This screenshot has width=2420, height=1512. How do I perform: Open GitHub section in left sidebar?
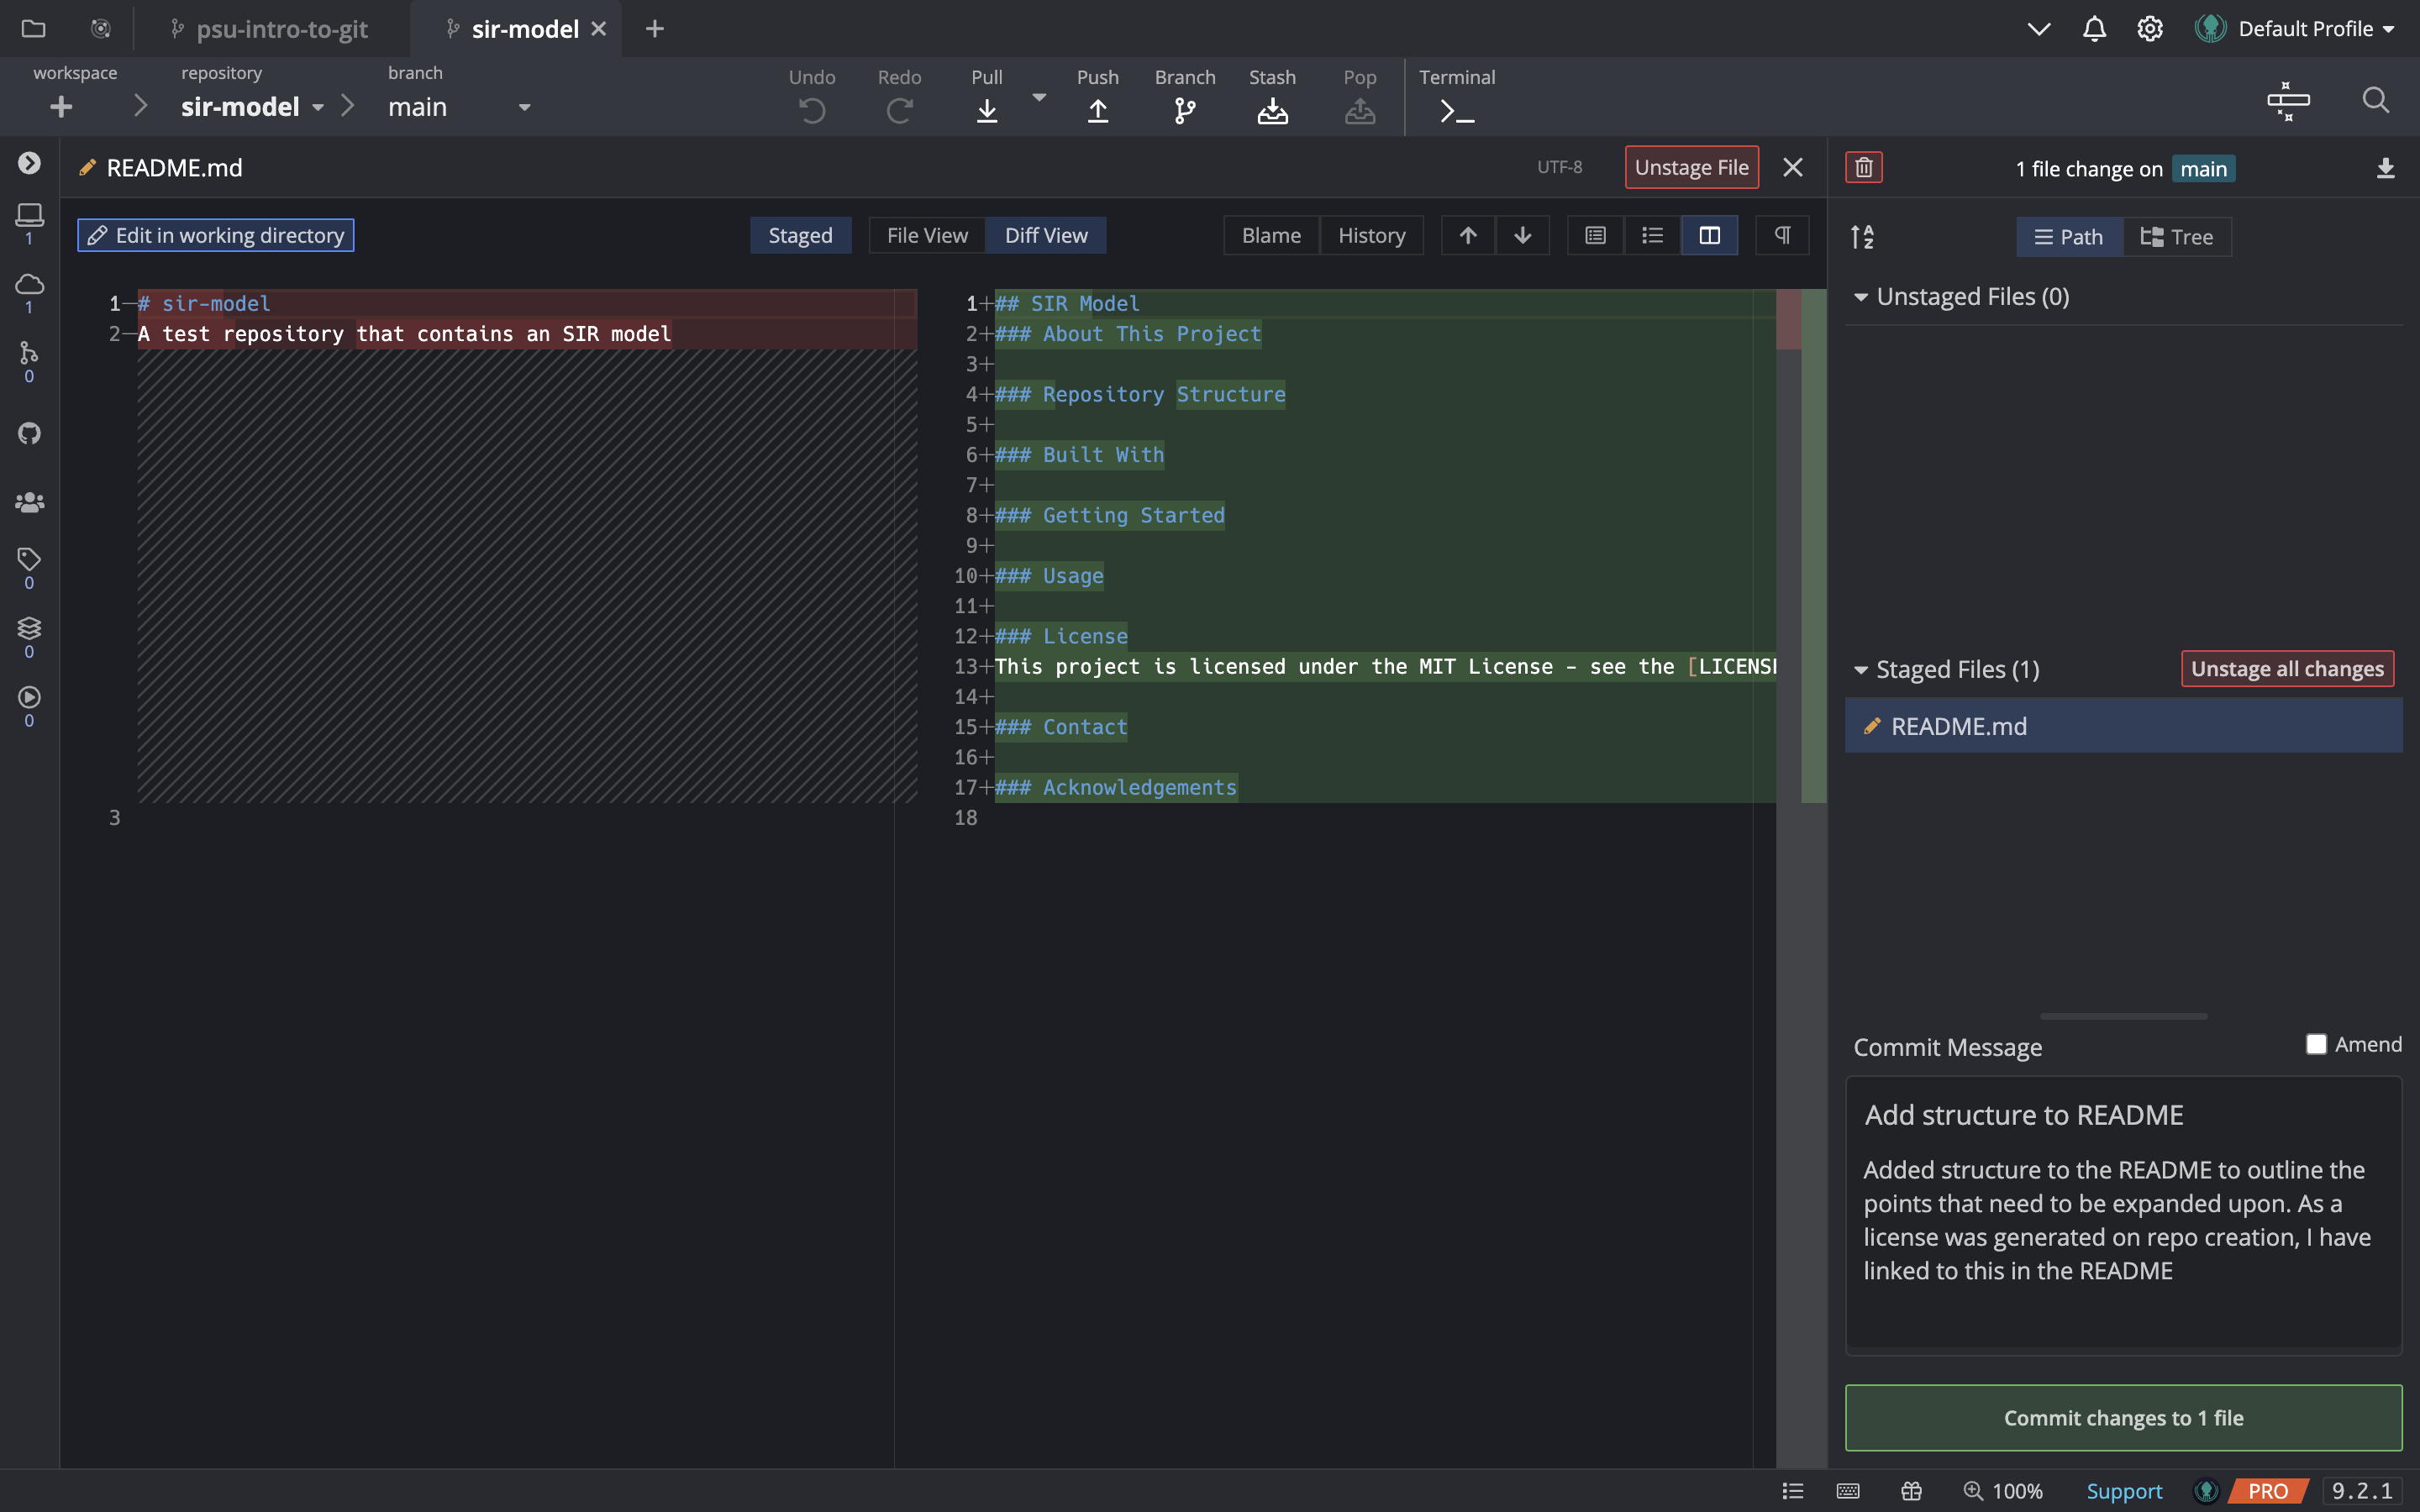click(29, 433)
